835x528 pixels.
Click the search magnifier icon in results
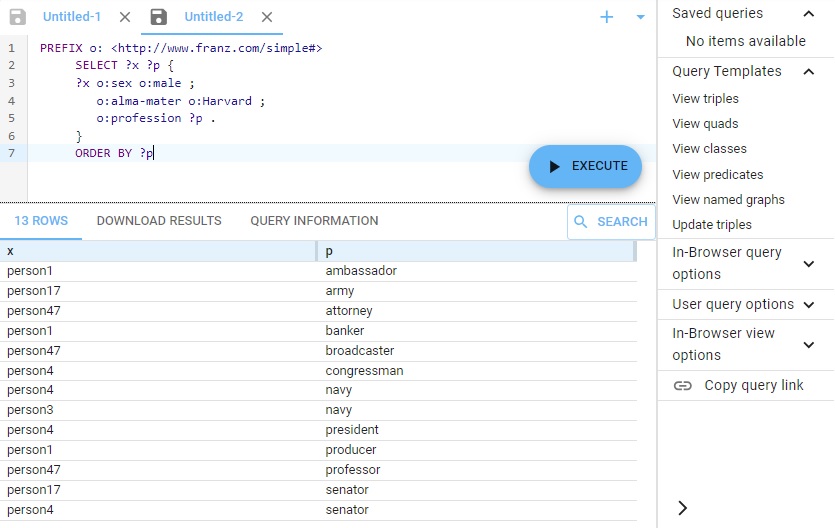click(x=581, y=222)
